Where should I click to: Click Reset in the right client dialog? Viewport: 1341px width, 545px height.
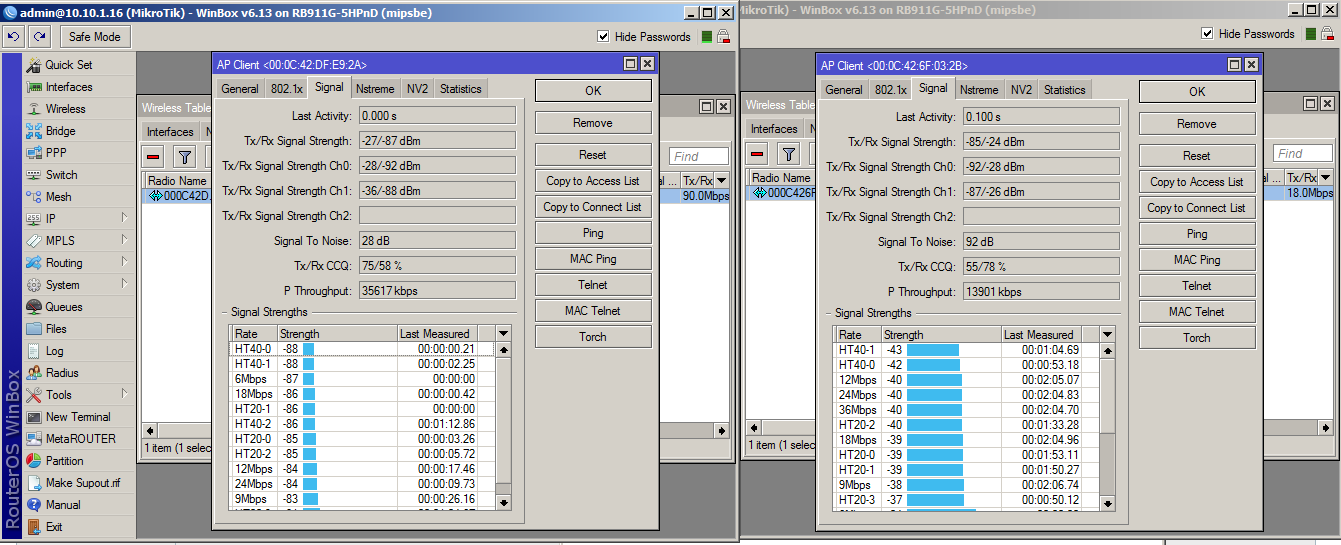click(1197, 156)
